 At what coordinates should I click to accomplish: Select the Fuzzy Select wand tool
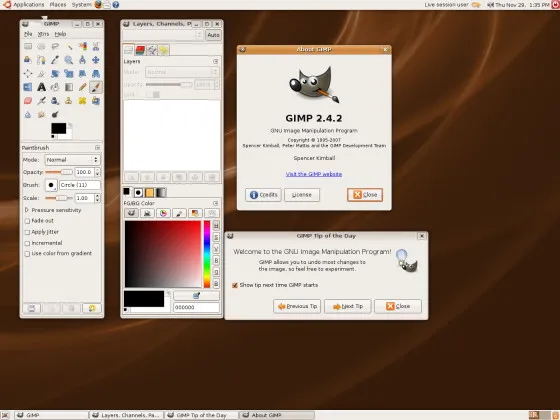69,46
